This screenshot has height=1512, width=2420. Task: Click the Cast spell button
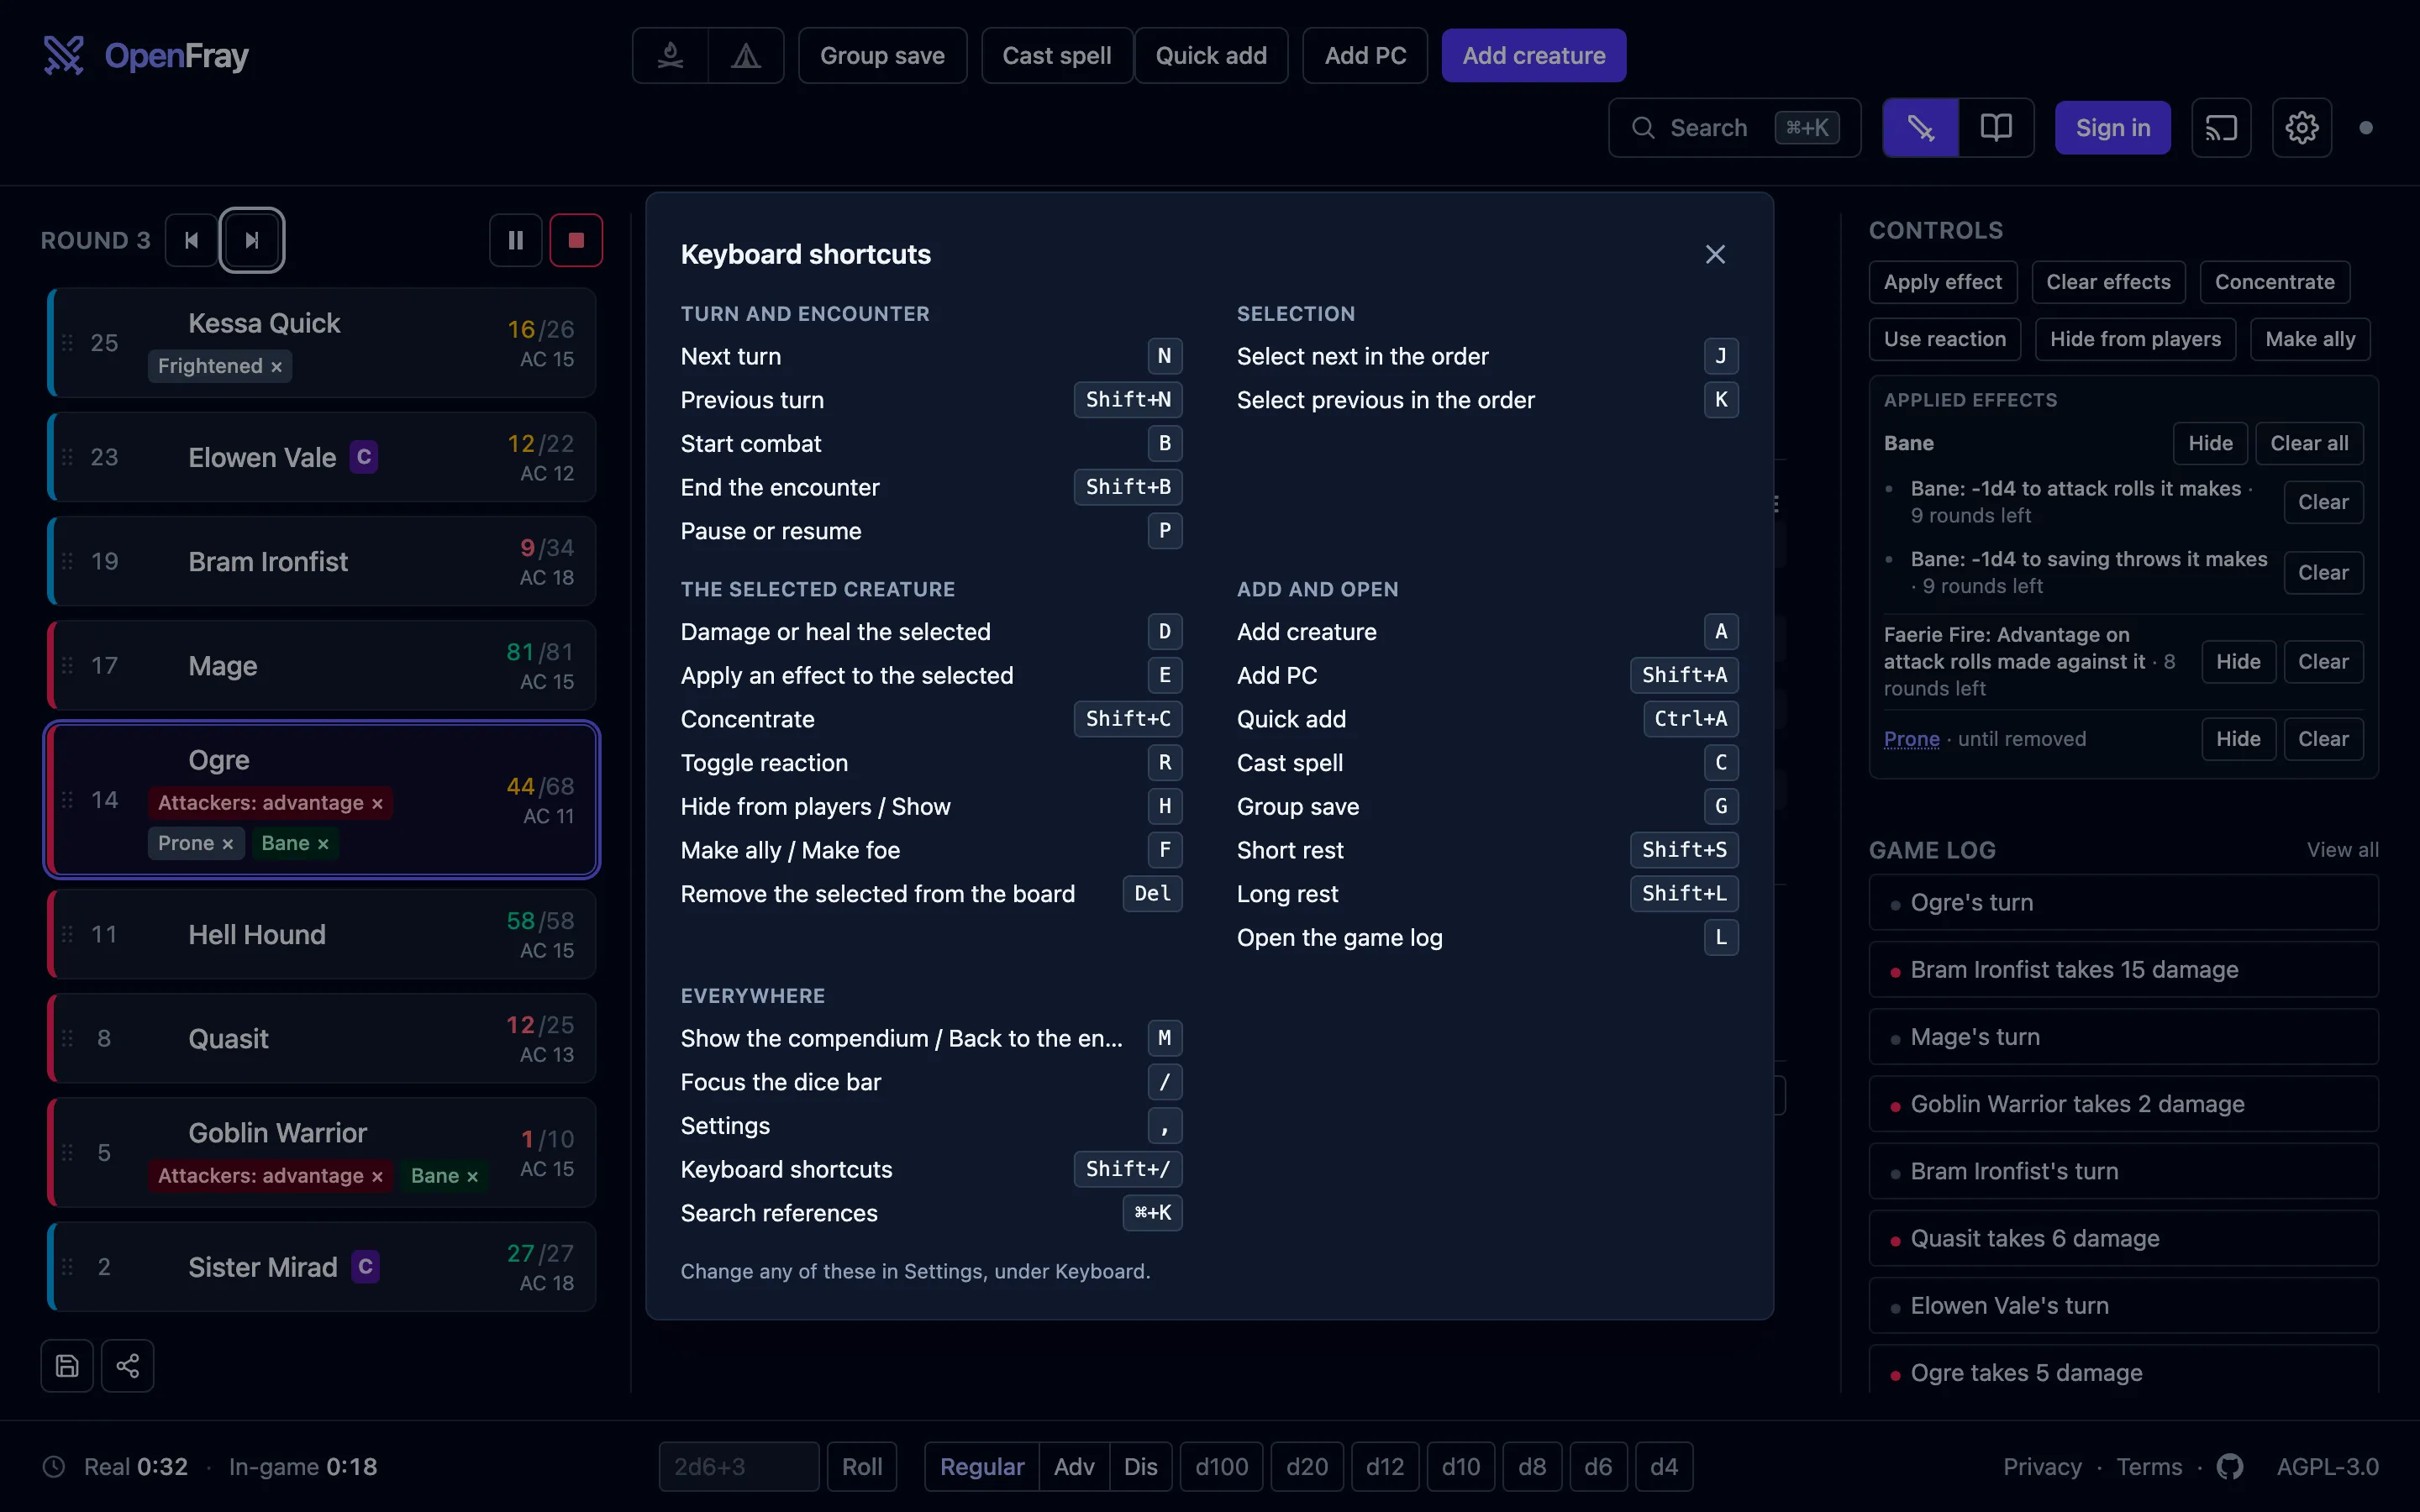click(x=1056, y=56)
